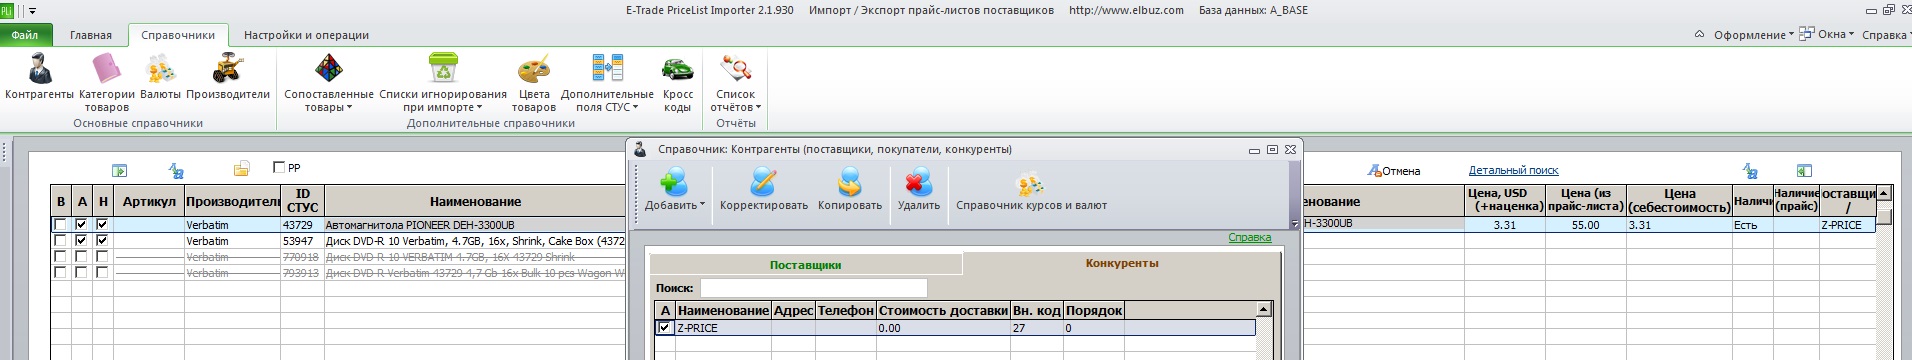The width and height of the screenshot is (1912, 360).
Task: Open Категории товаров in the ribbon
Action: (106, 83)
